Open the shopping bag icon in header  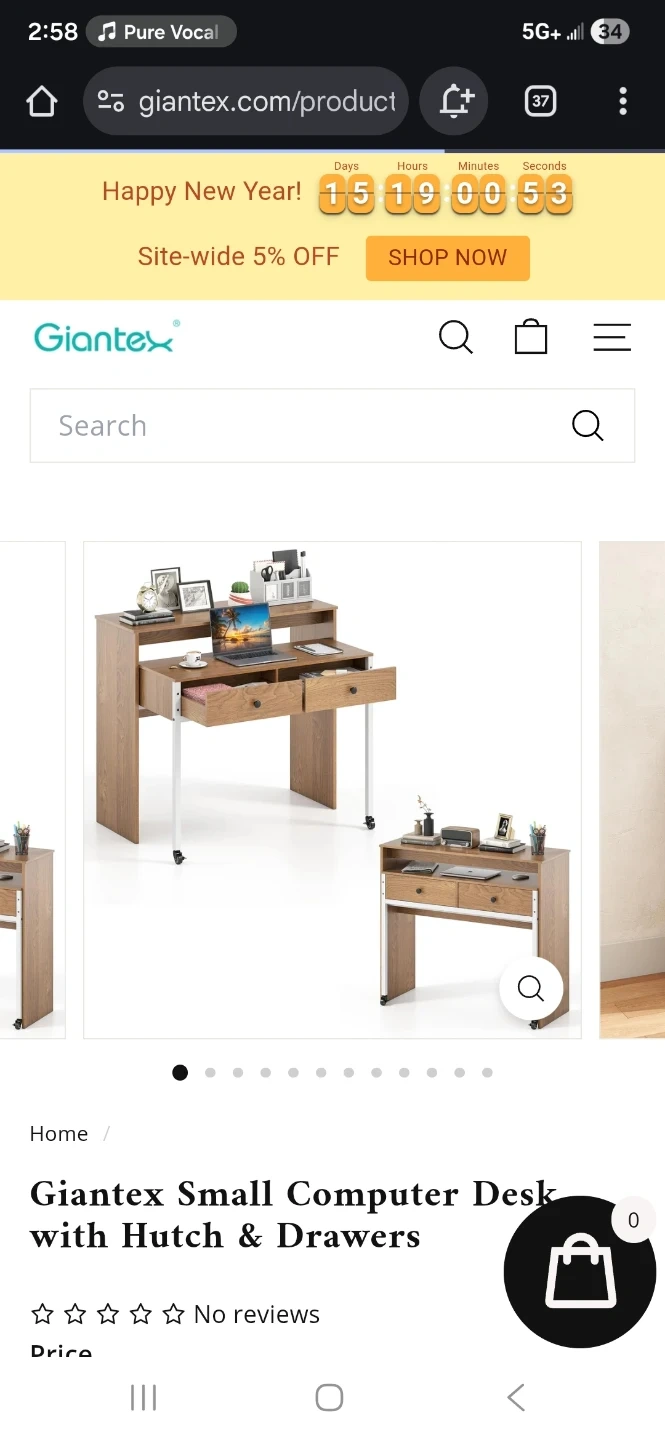[531, 337]
